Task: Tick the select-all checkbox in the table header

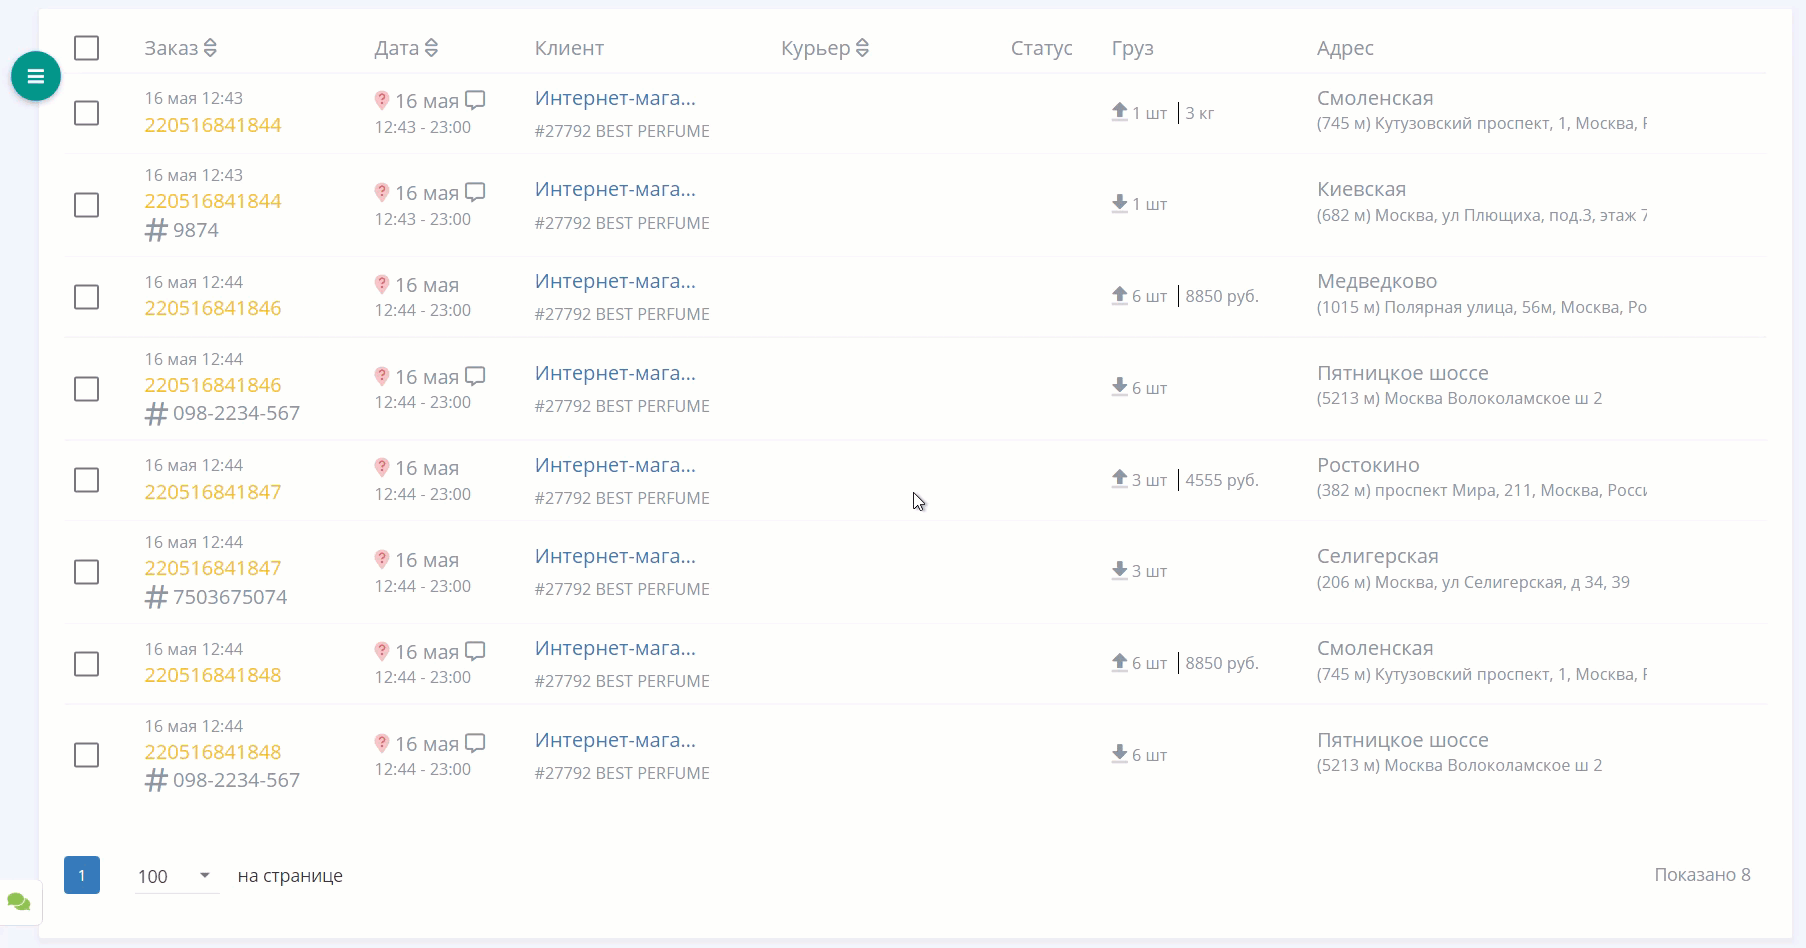Action: (87, 48)
